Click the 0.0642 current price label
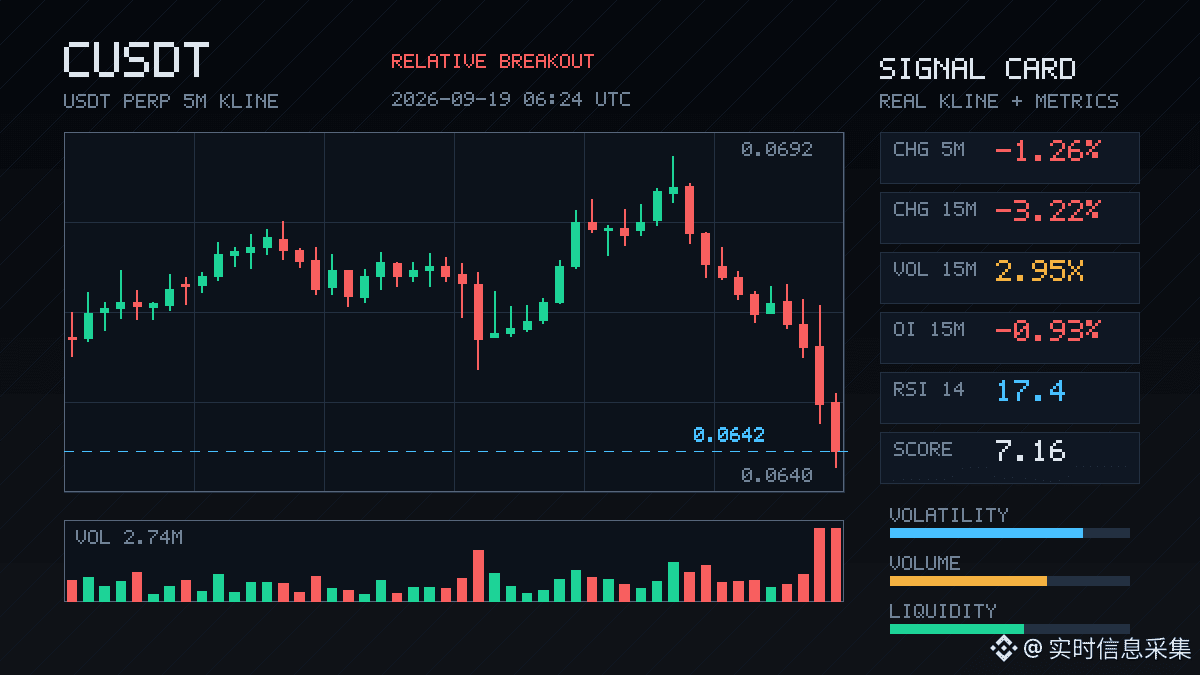The width and height of the screenshot is (1200, 675). click(x=728, y=435)
